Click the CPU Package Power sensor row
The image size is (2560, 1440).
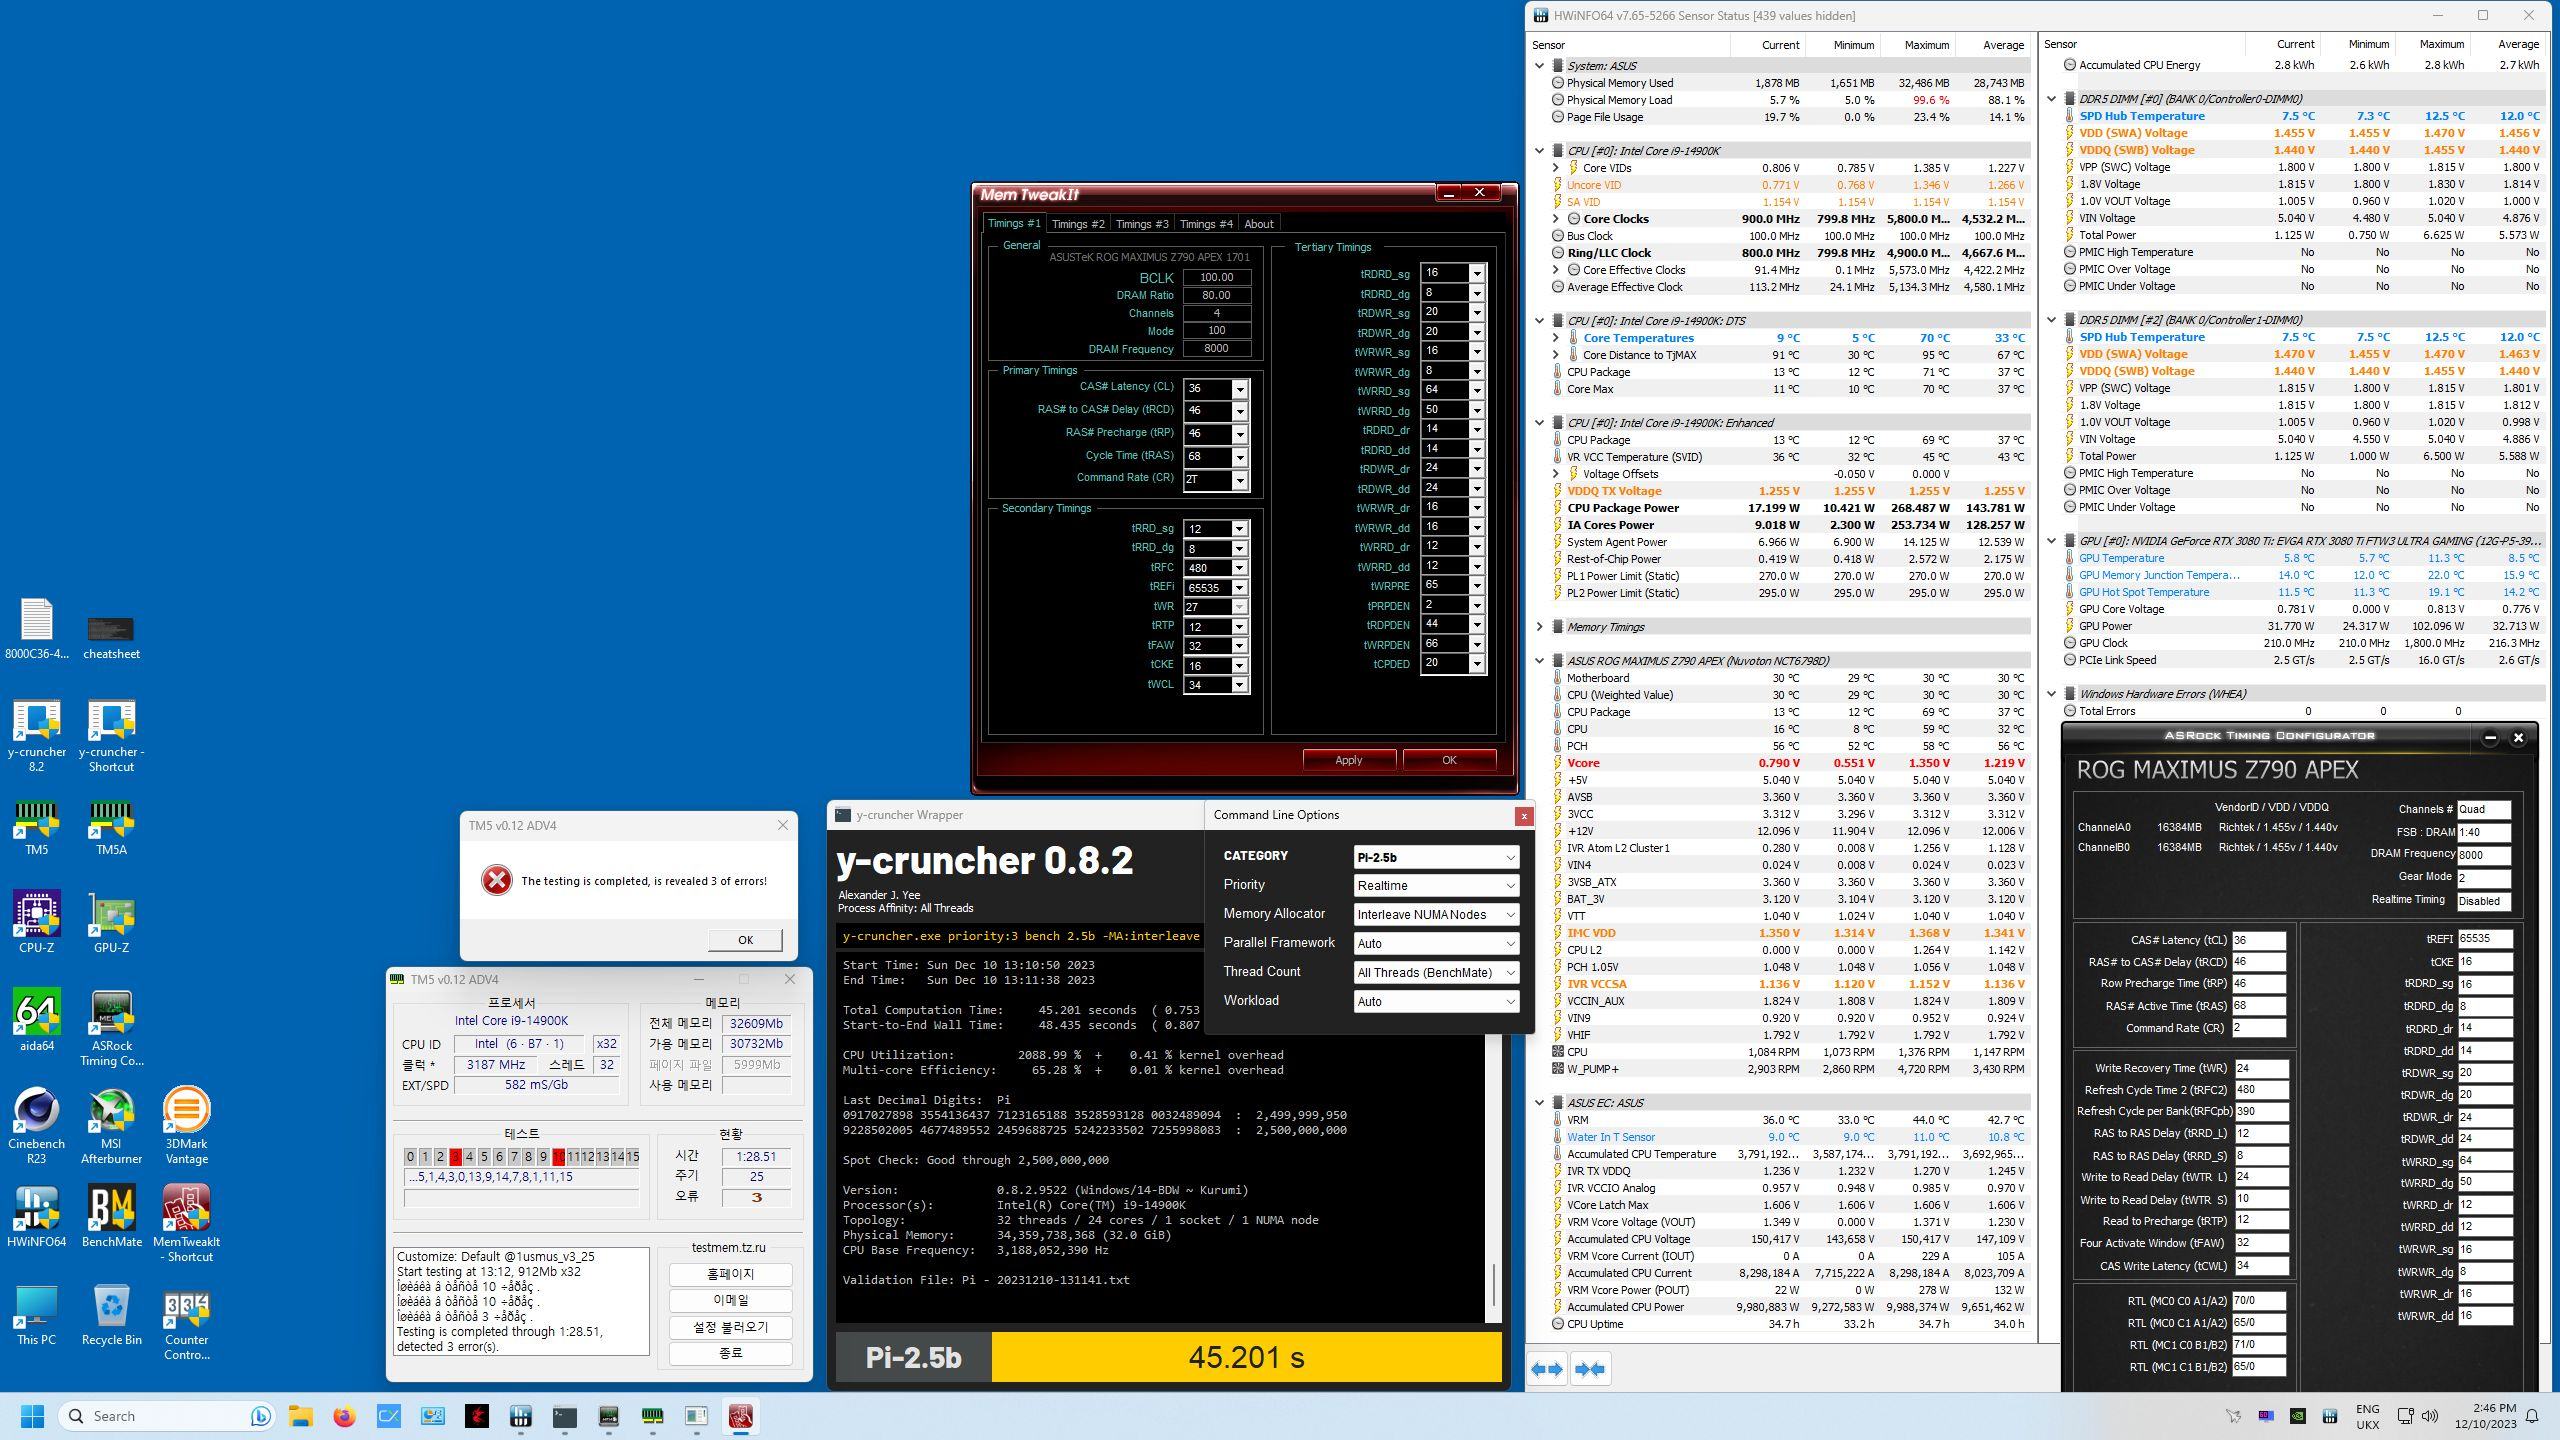click(1790, 508)
